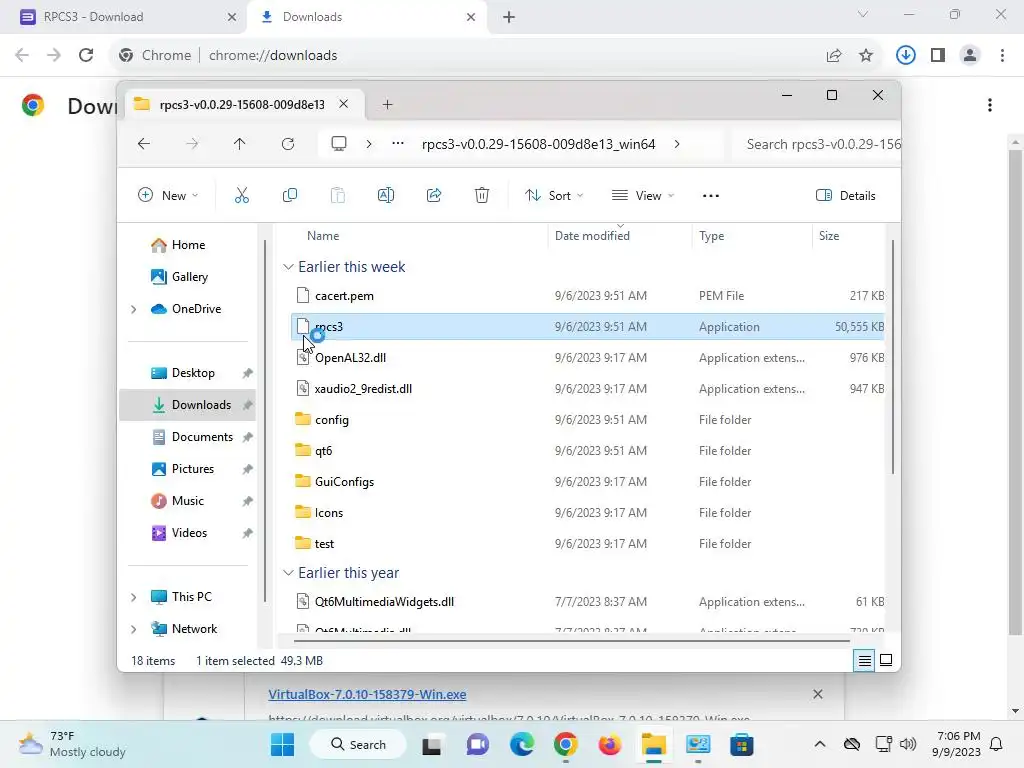Click the Explorer Back arrow

[144, 144]
